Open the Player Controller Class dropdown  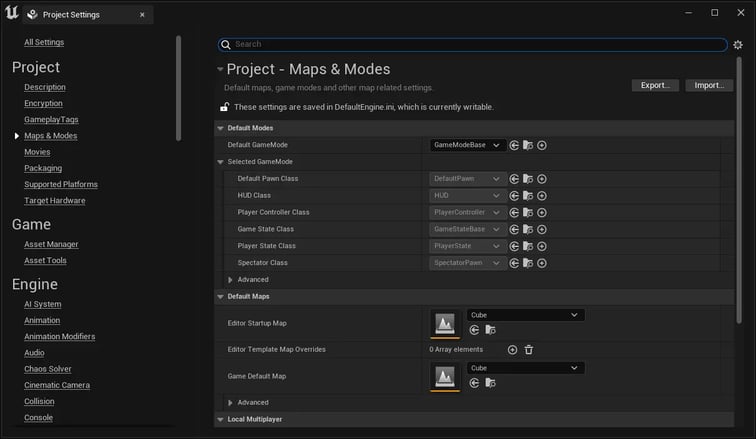coord(468,213)
